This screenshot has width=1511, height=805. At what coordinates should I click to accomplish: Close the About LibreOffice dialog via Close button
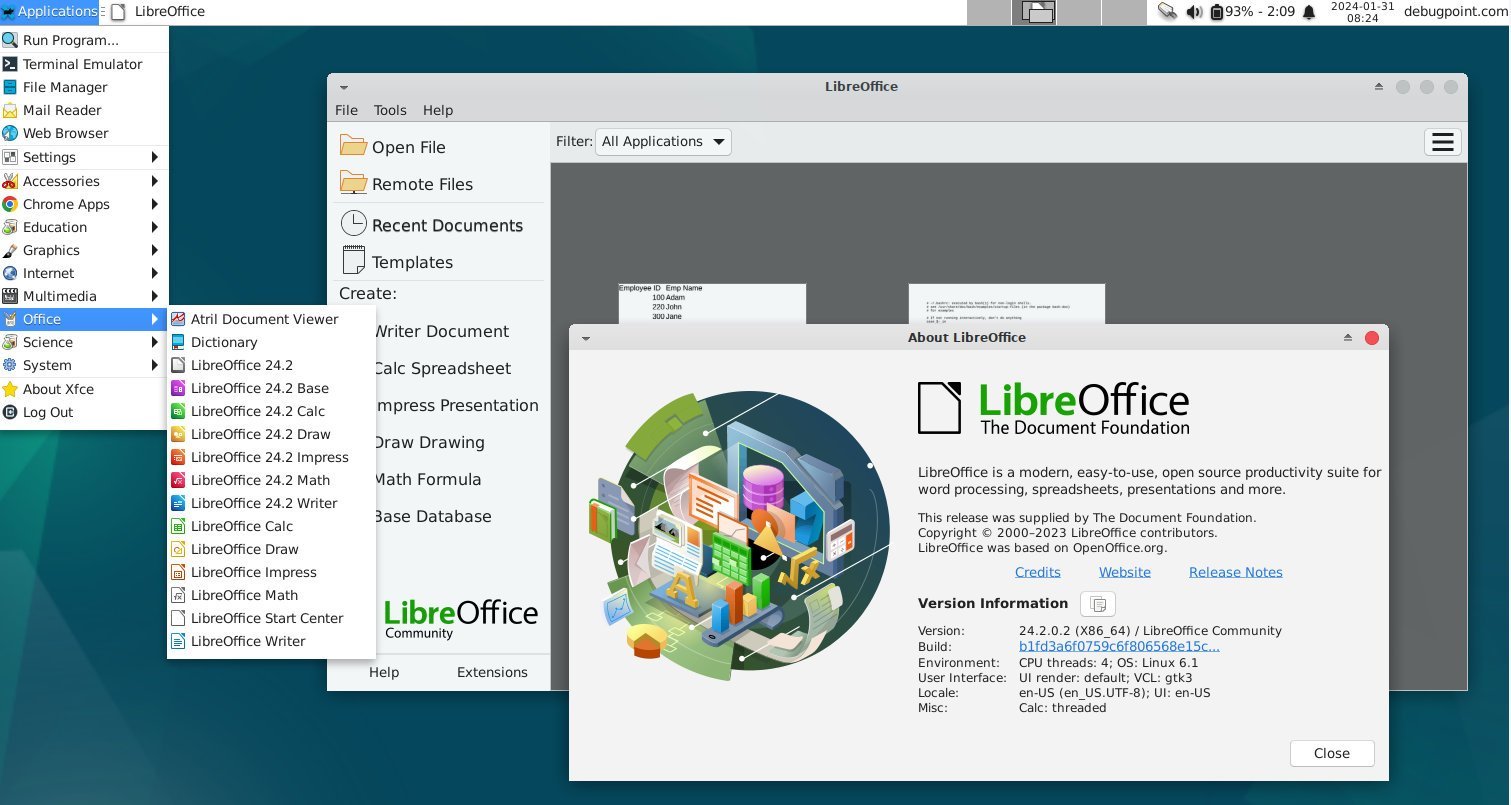tap(1332, 753)
